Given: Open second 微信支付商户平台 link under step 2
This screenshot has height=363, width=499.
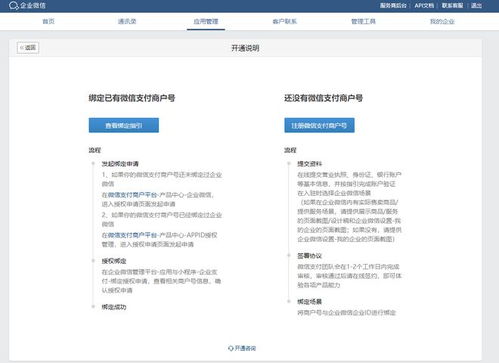Looking at the screenshot, I should tap(132, 235).
